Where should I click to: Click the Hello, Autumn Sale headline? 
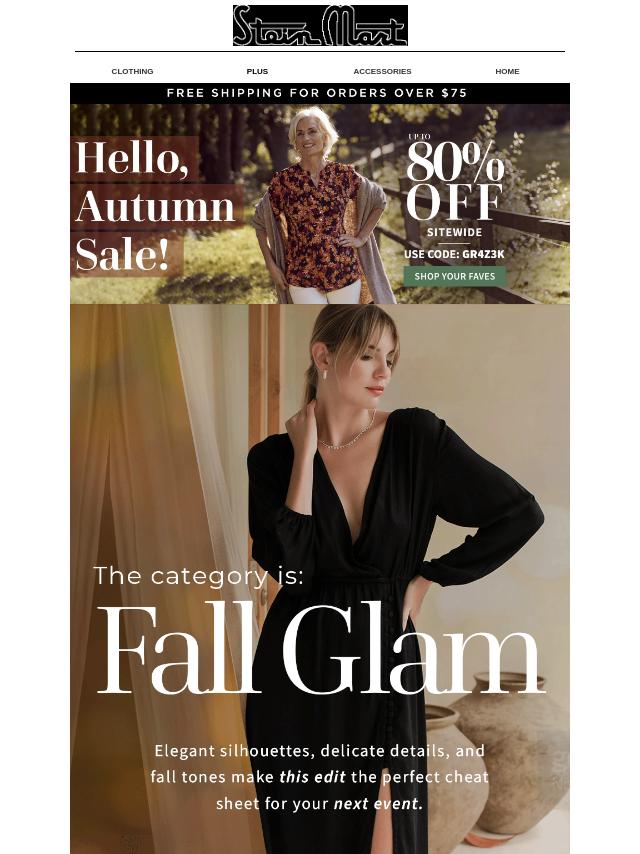155,206
